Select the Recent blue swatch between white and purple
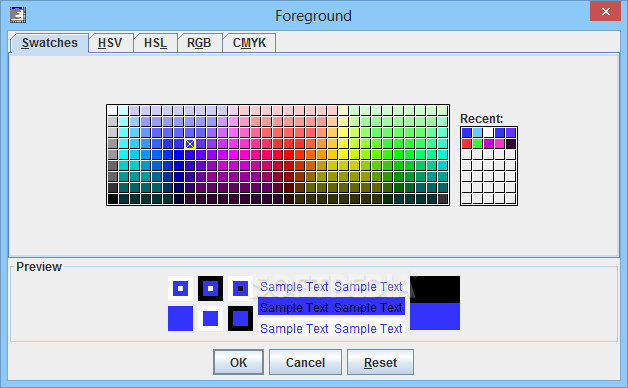Screen dimensions: 628x388 click(x=500, y=133)
